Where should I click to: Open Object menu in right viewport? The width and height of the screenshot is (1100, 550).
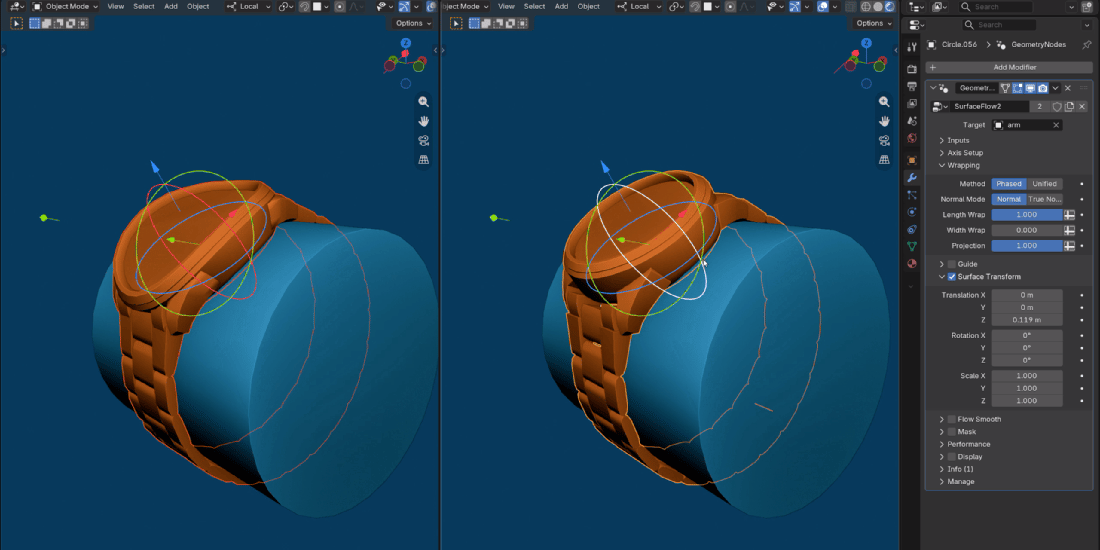589,6
